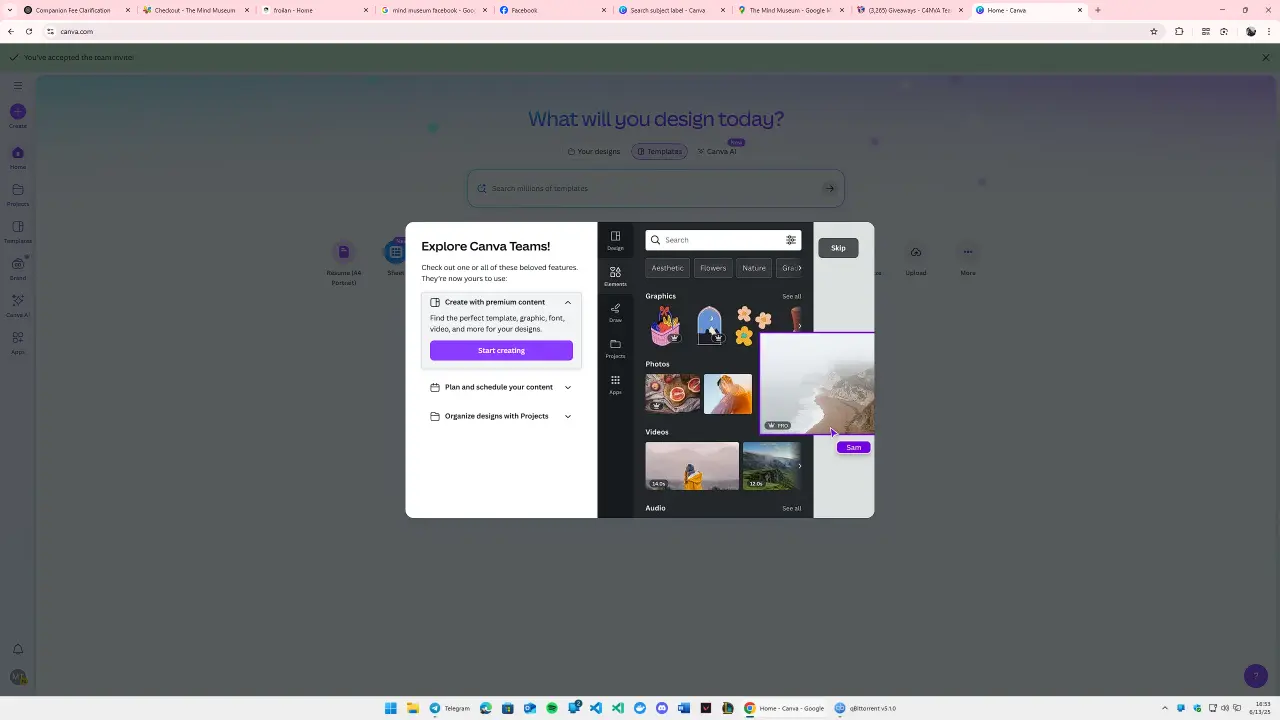Image resolution: width=1280 pixels, height=720 pixels.
Task: Switch to the Your designs tab
Action: (594, 151)
